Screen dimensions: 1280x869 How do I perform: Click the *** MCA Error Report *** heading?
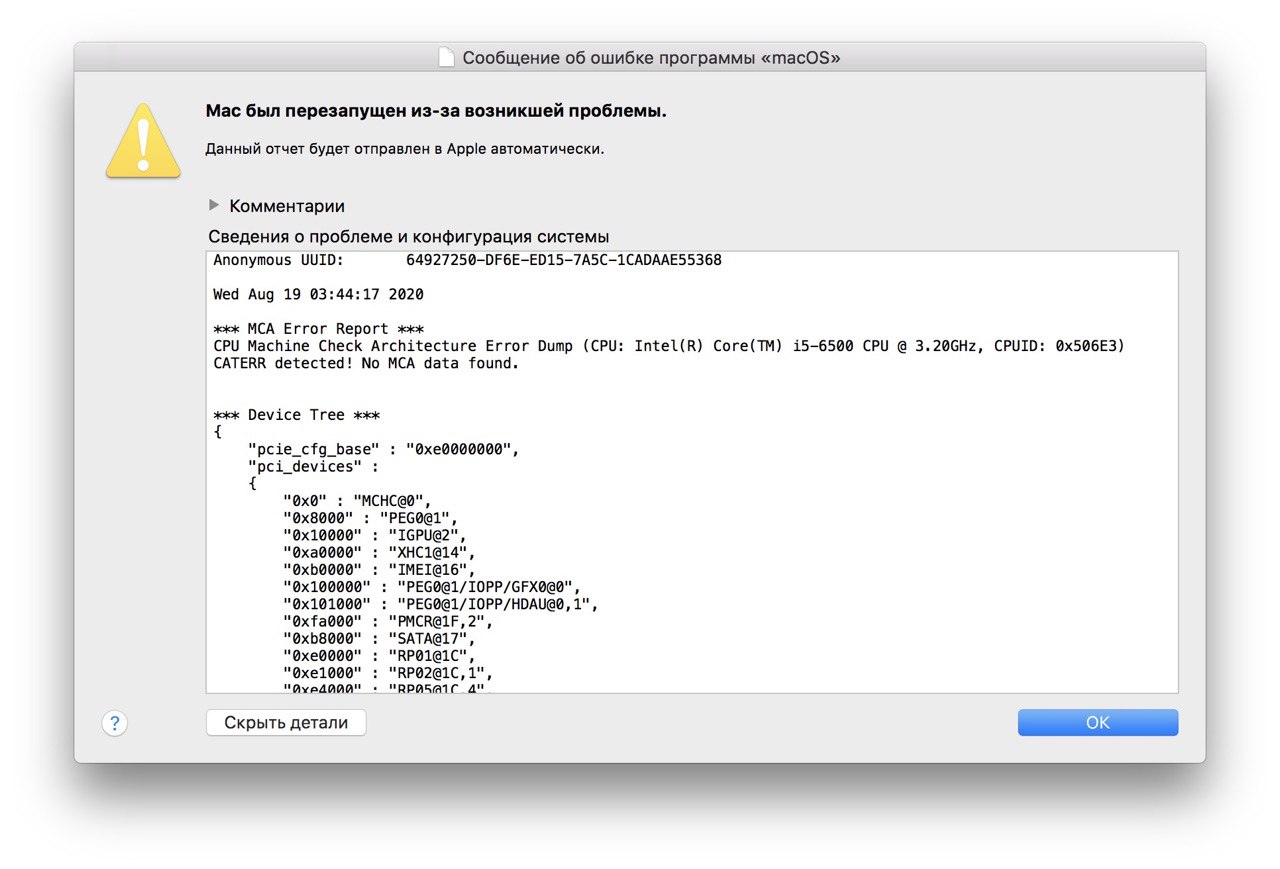[319, 329]
